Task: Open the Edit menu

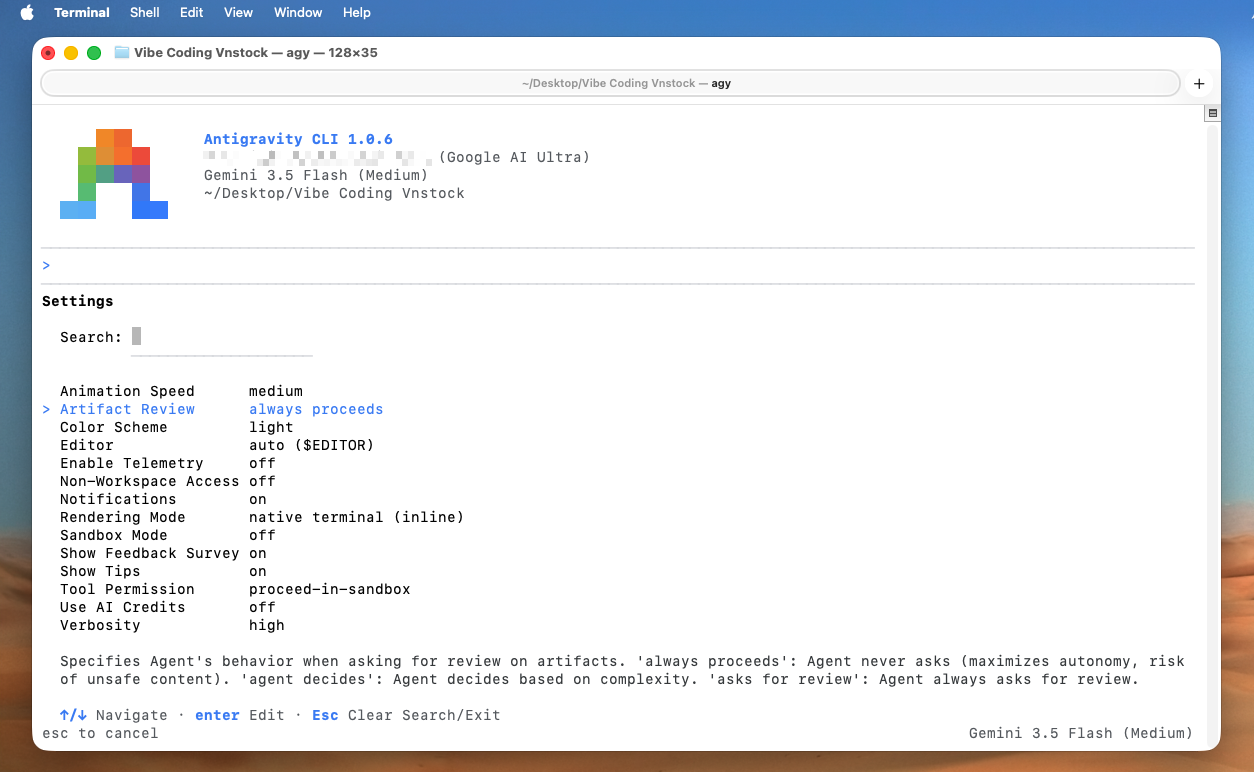Action: pos(192,12)
